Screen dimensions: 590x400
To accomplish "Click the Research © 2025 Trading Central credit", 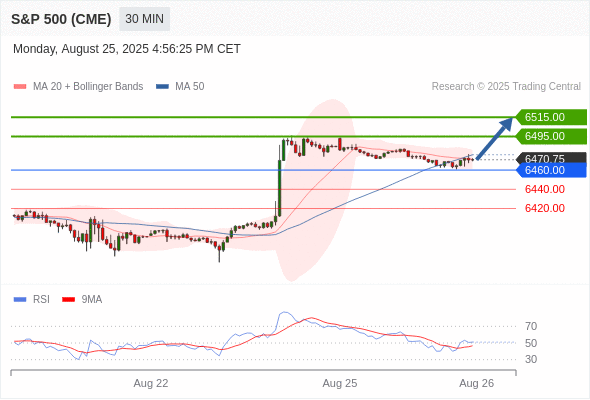I will pyautogui.click(x=506, y=87).
